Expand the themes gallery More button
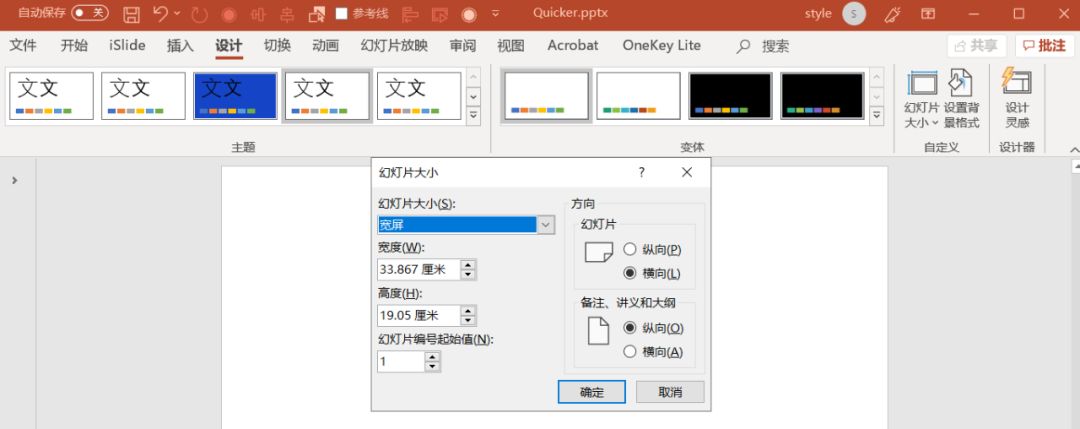 (473, 116)
